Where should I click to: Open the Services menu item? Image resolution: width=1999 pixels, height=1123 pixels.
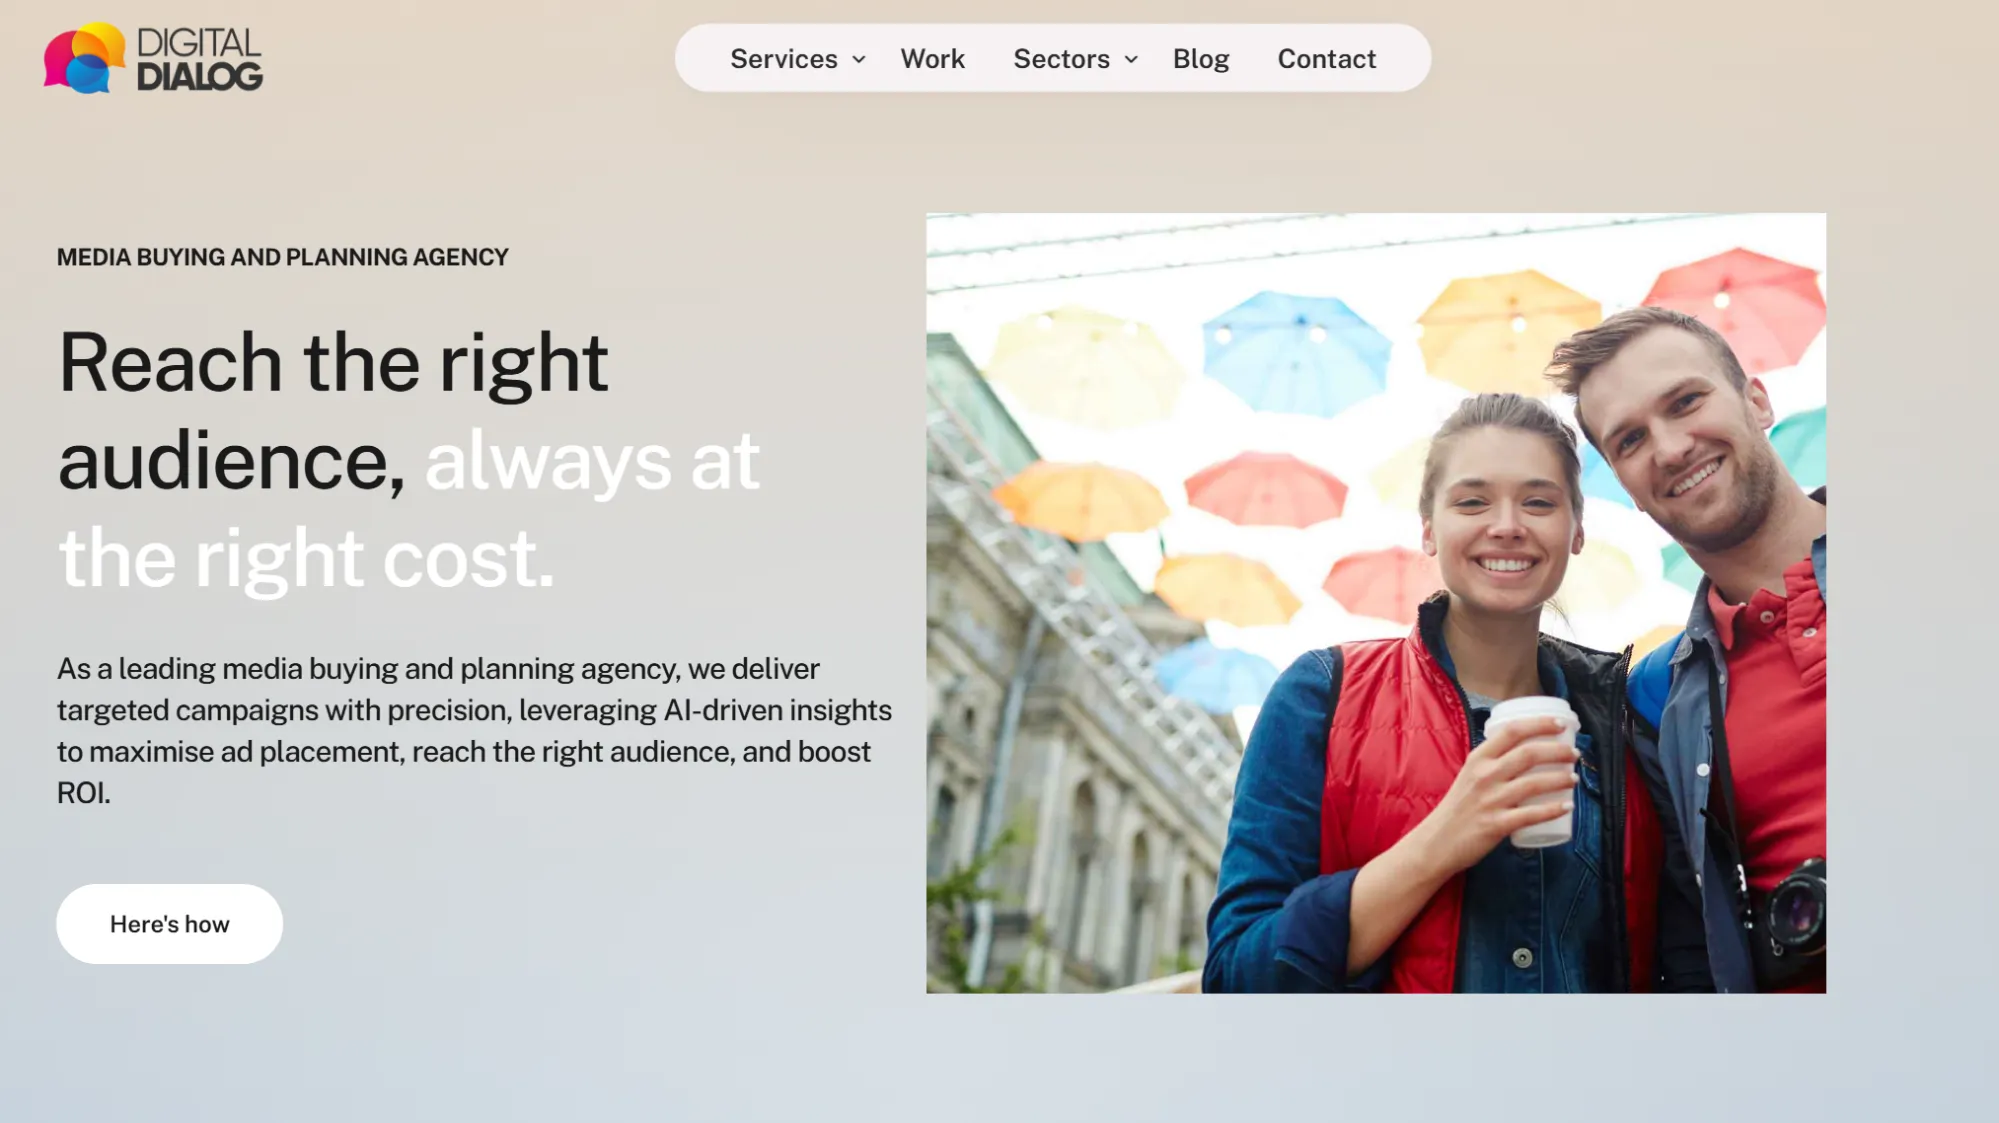click(x=783, y=59)
